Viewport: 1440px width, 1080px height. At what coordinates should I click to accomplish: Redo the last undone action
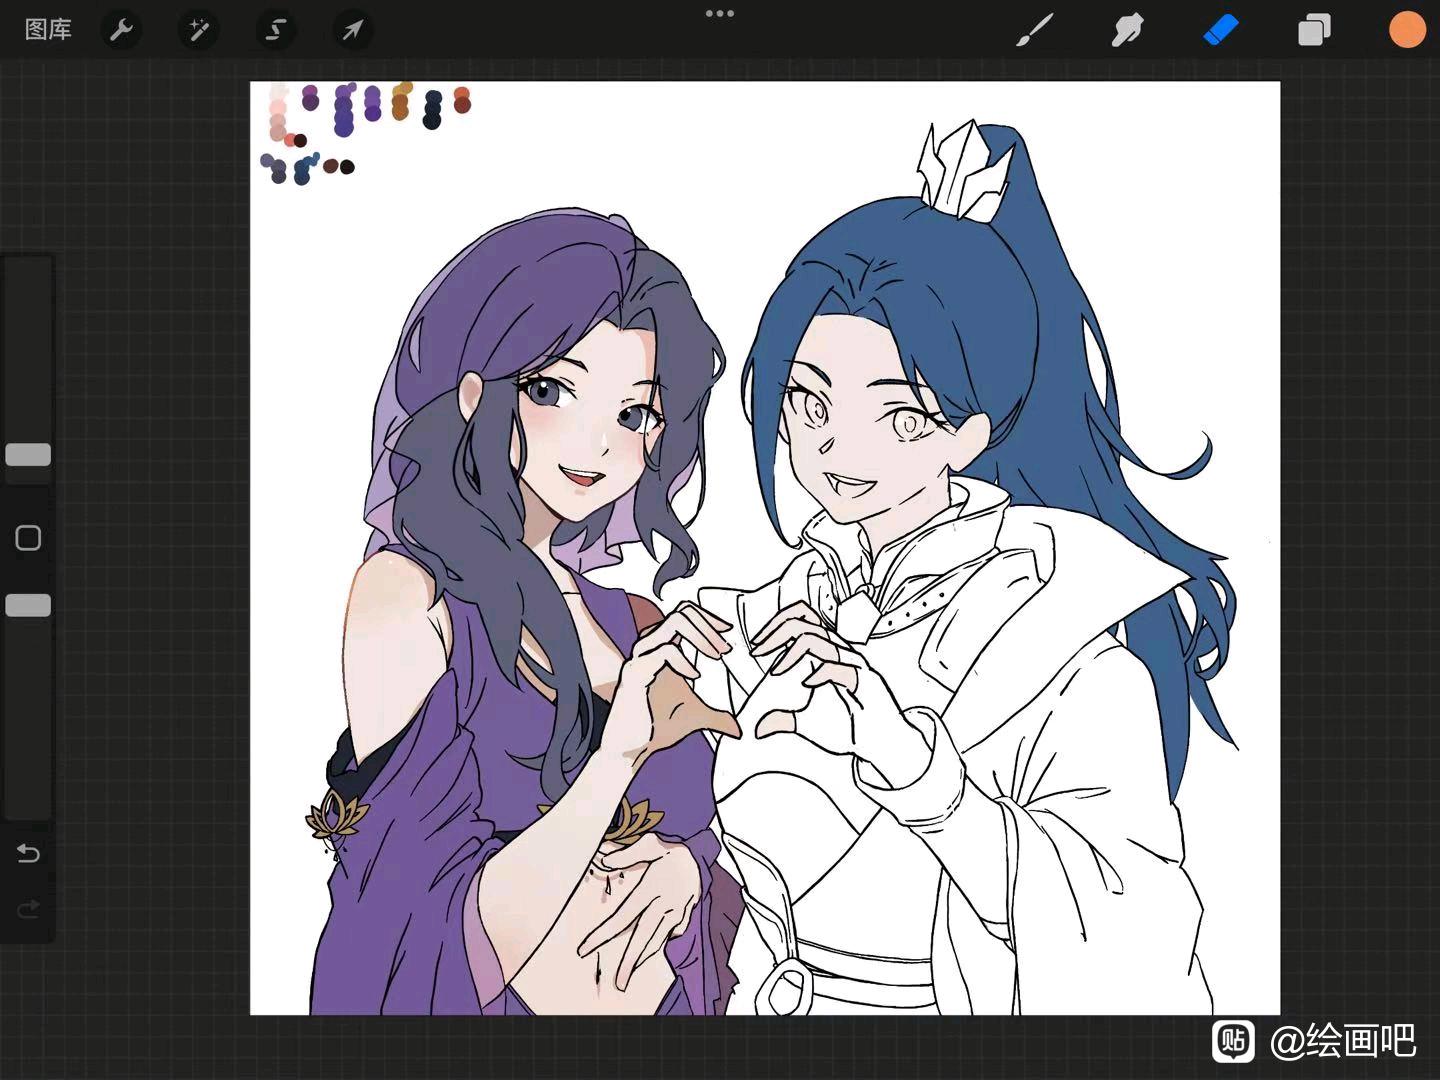click(28, 909)
